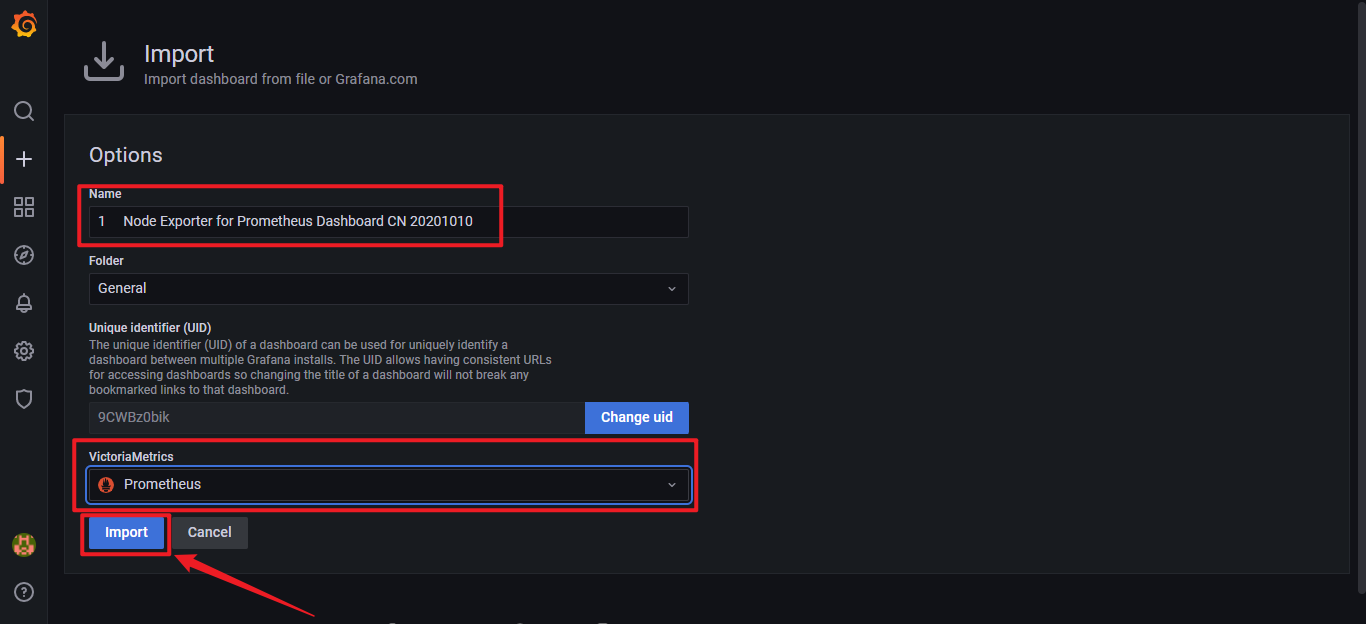Click the UID field showing 9CWBz0bik
This screenshot has height=624, width=1366.
coord(337,417)
